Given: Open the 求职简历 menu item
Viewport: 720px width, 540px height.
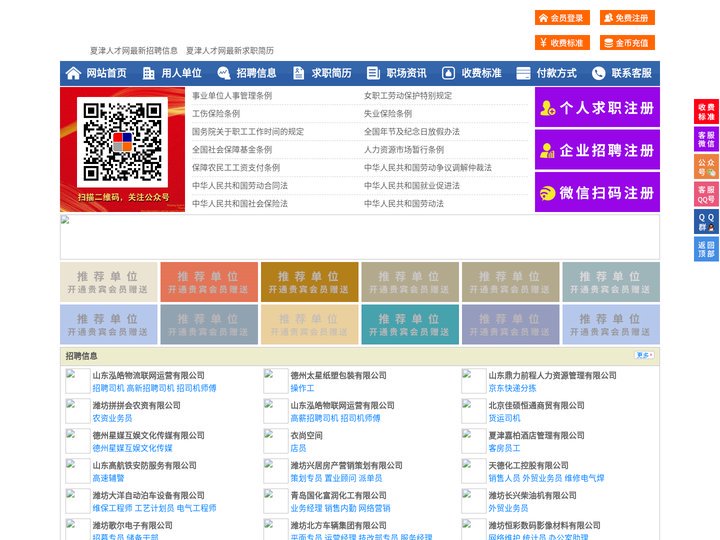Looking at the screenshot, I should click(x=332, y=73).
